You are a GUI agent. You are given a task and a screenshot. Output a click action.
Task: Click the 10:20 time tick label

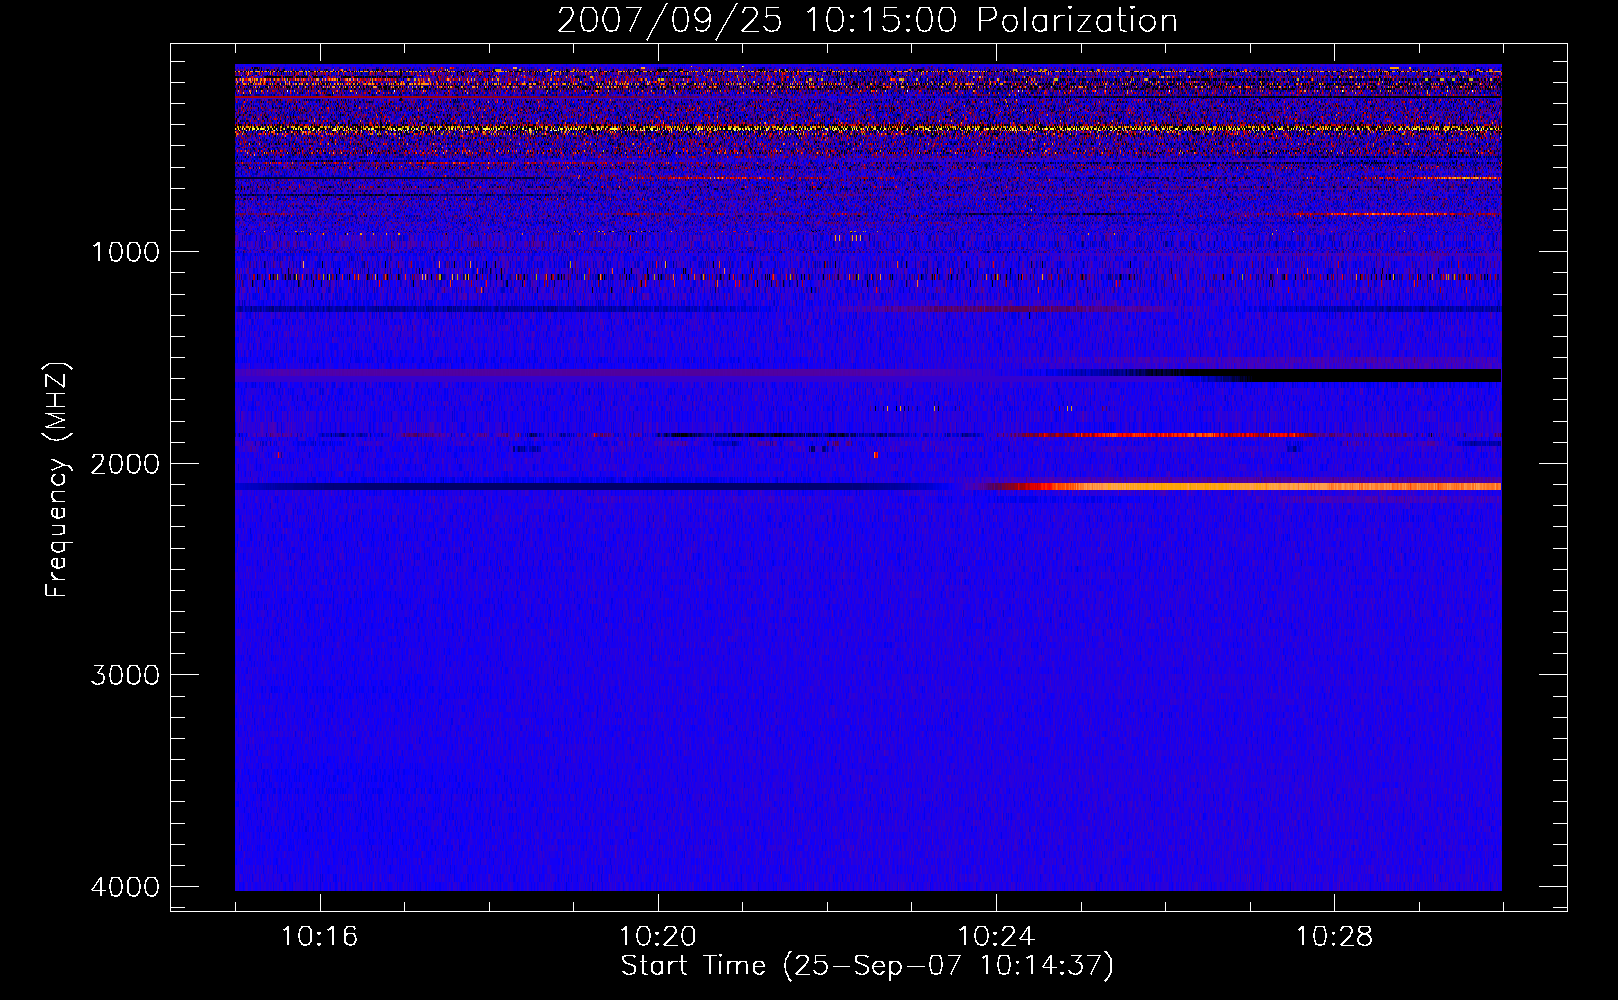click(657, 937)
